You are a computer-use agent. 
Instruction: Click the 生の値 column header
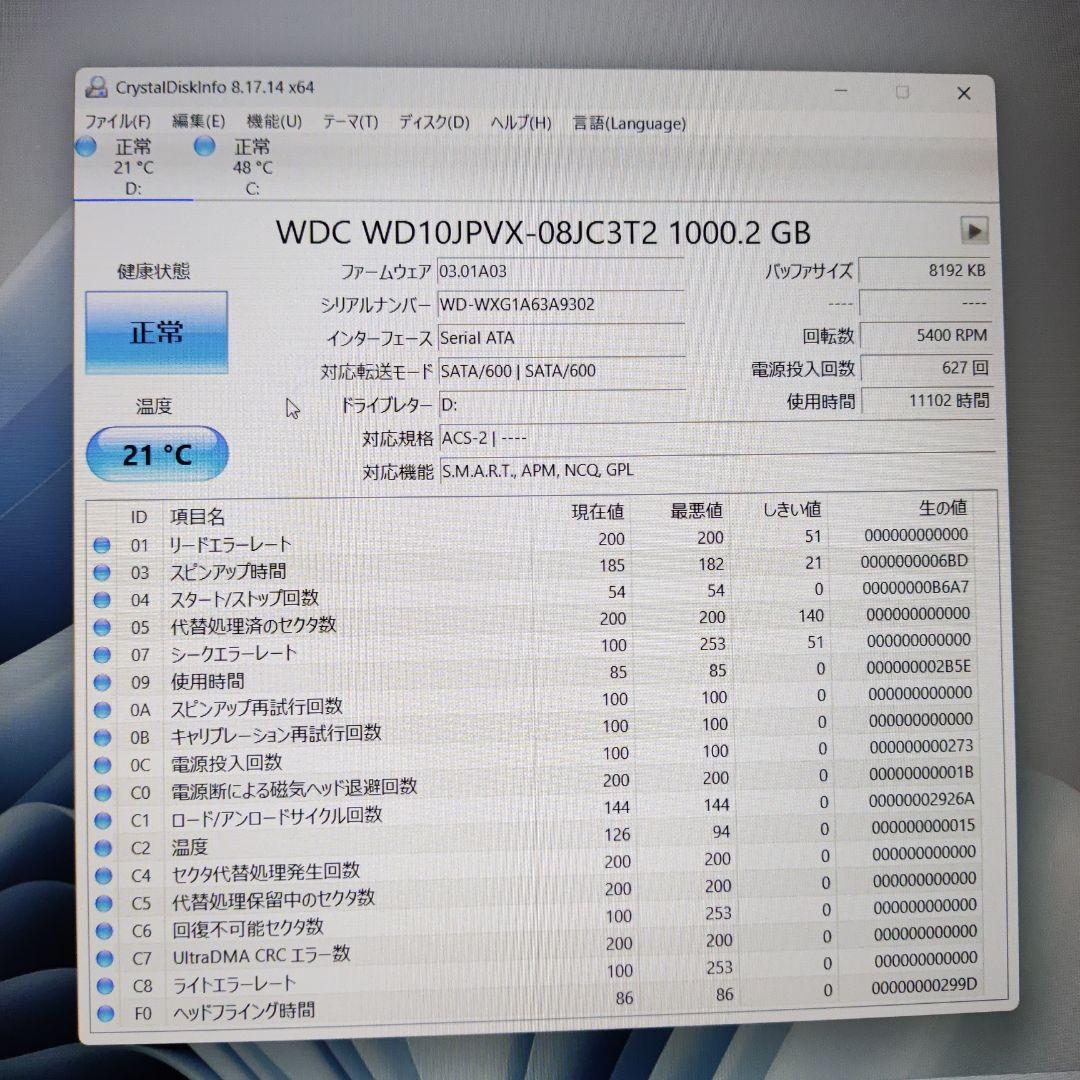pyautogui.click(x=943, y=508)
